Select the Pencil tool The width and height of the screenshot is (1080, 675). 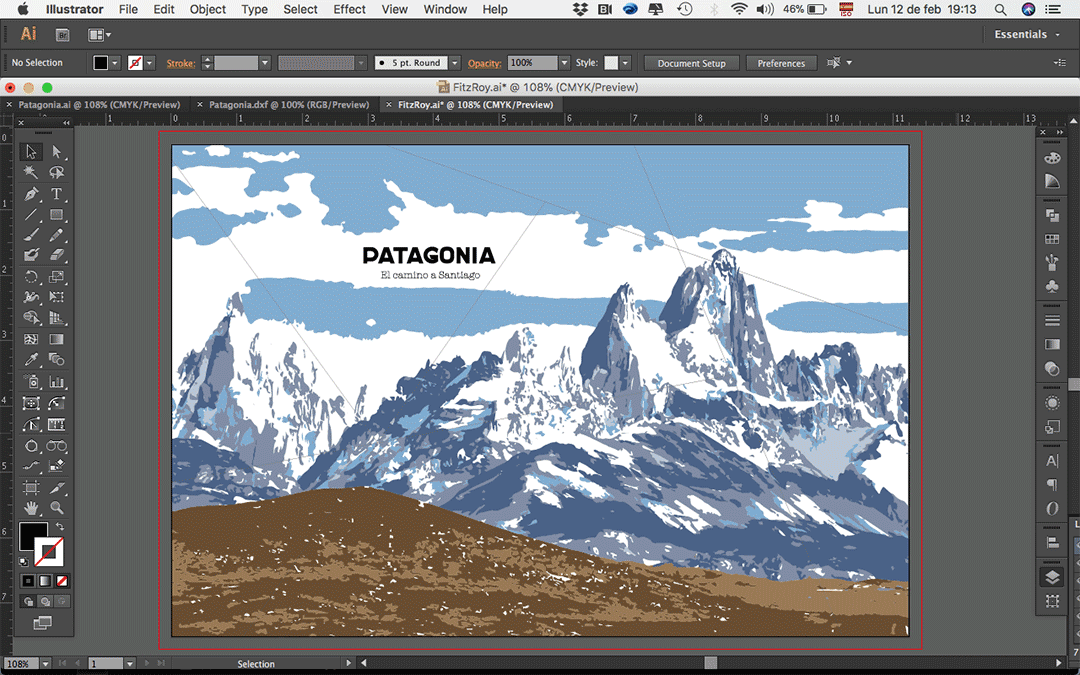56,236
